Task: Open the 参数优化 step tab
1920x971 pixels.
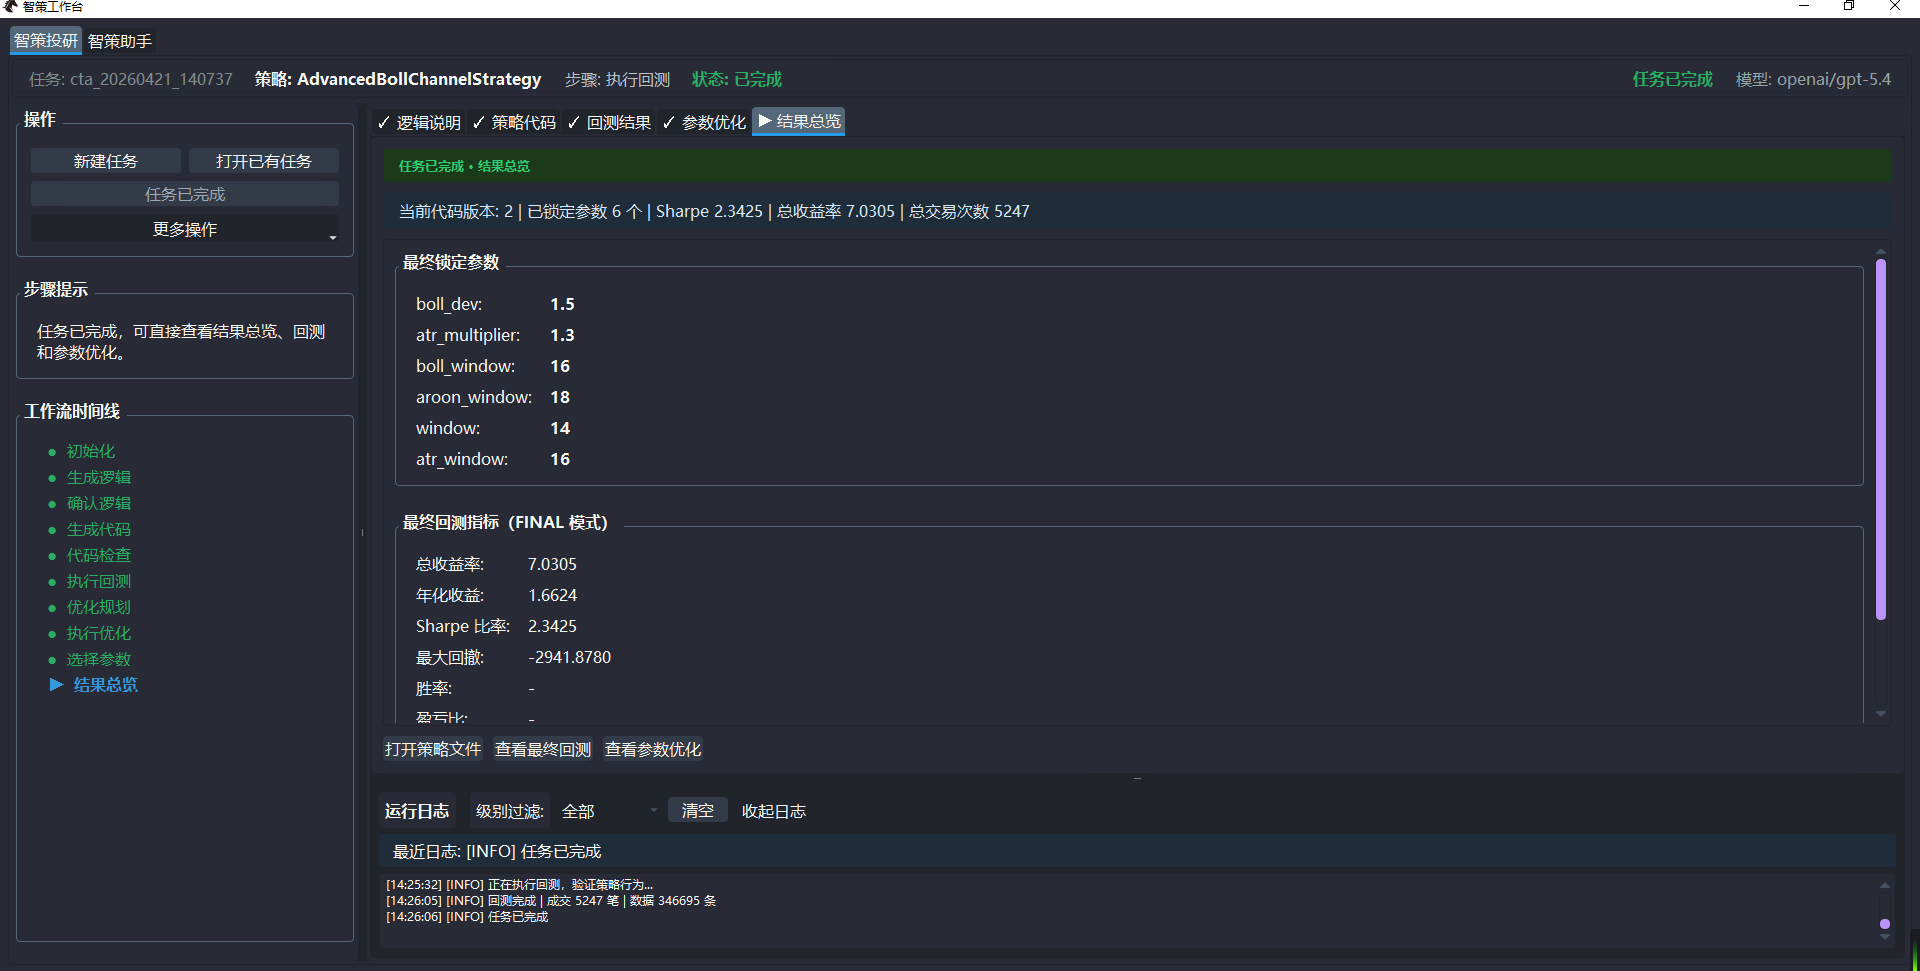Action: (x=704, y=122)
